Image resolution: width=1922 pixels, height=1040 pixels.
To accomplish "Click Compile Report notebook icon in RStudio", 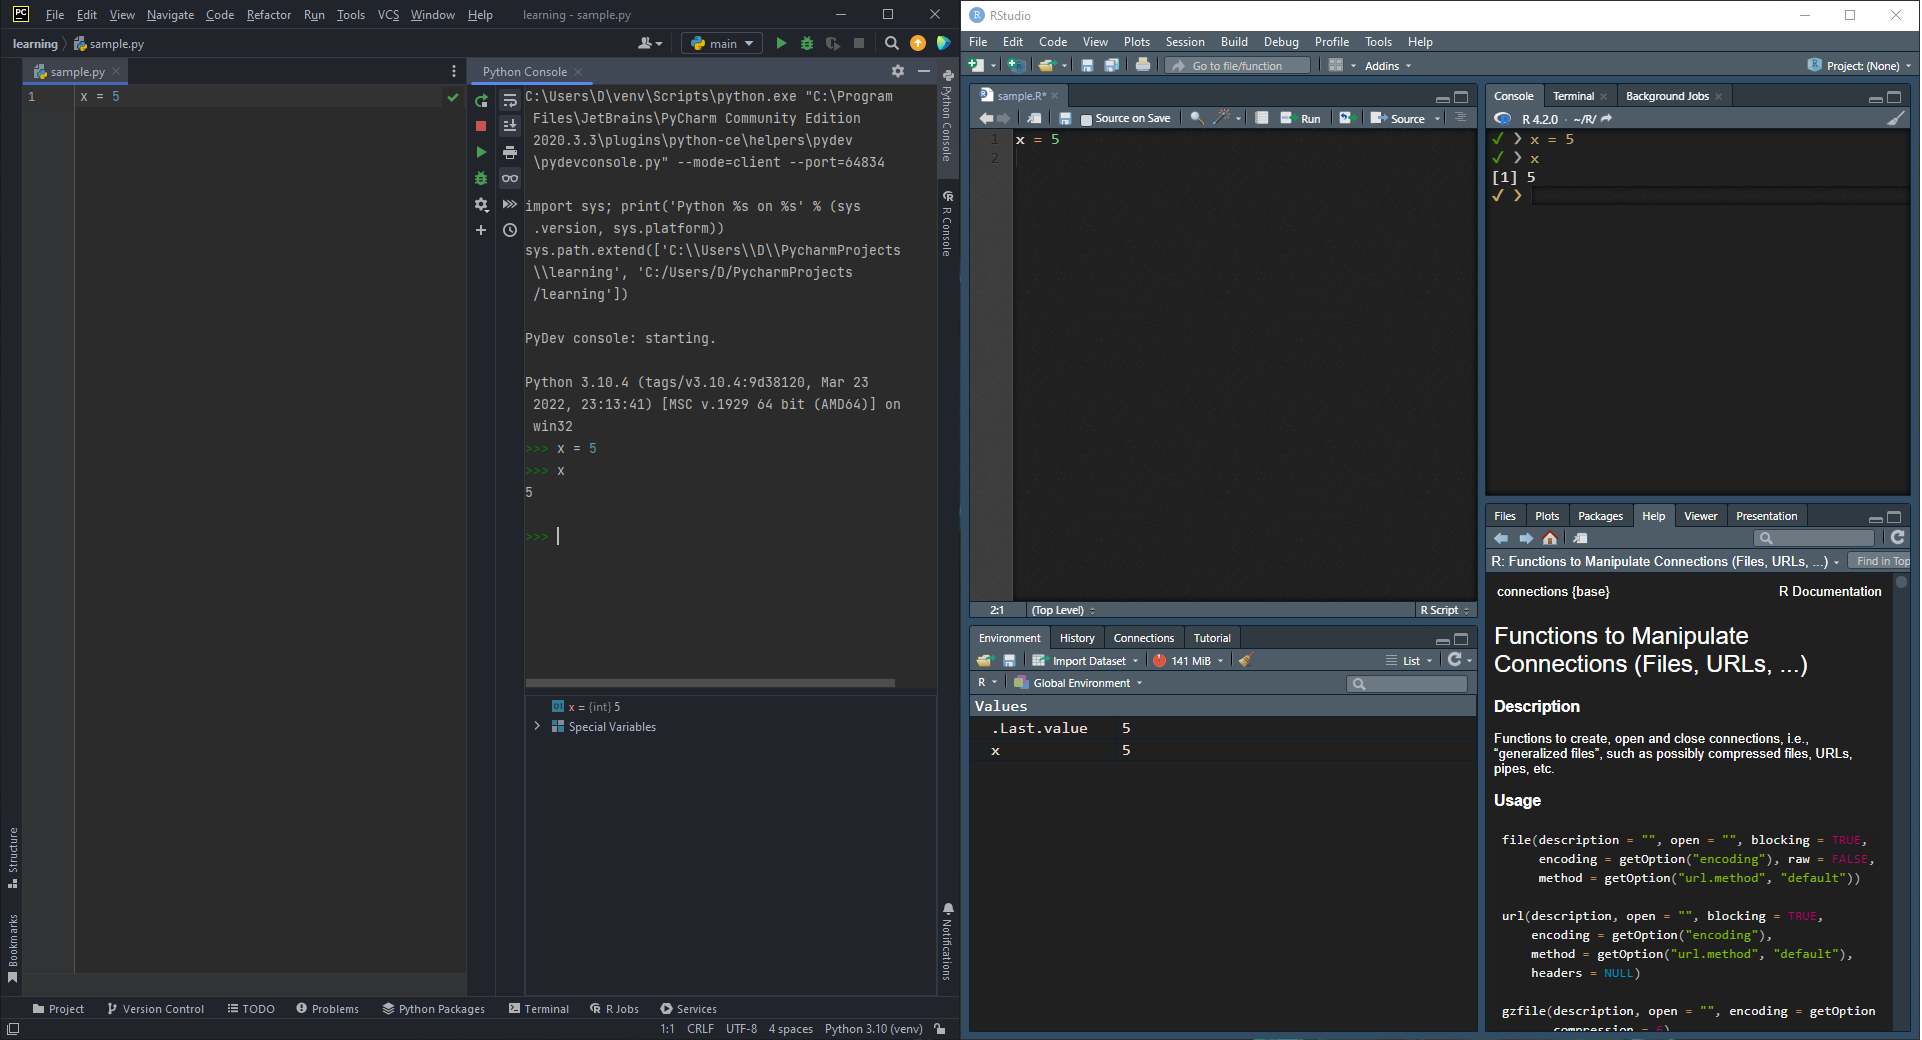I will click(1262, 118).
